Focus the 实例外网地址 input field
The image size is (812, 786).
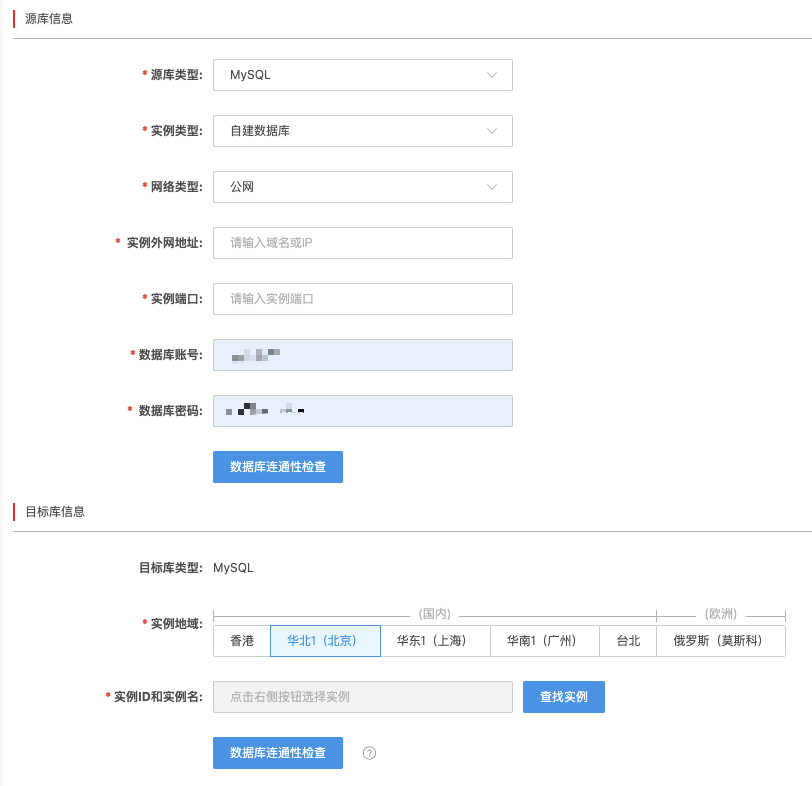pos(362,243)
